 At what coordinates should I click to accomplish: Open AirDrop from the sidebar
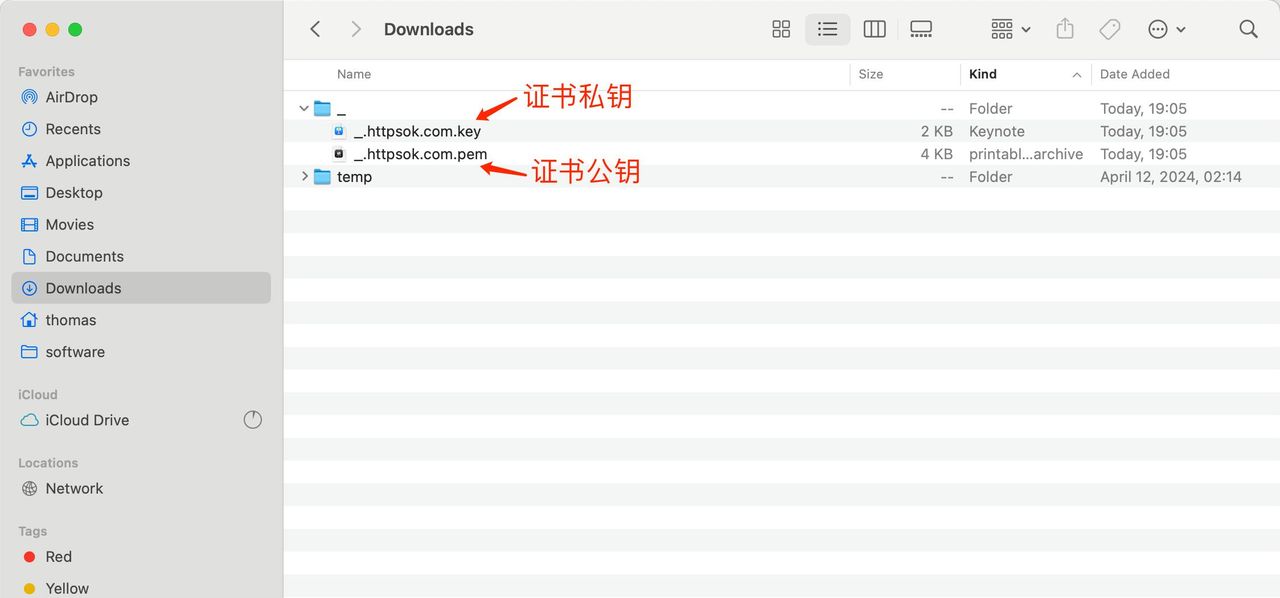coord(71,97)
